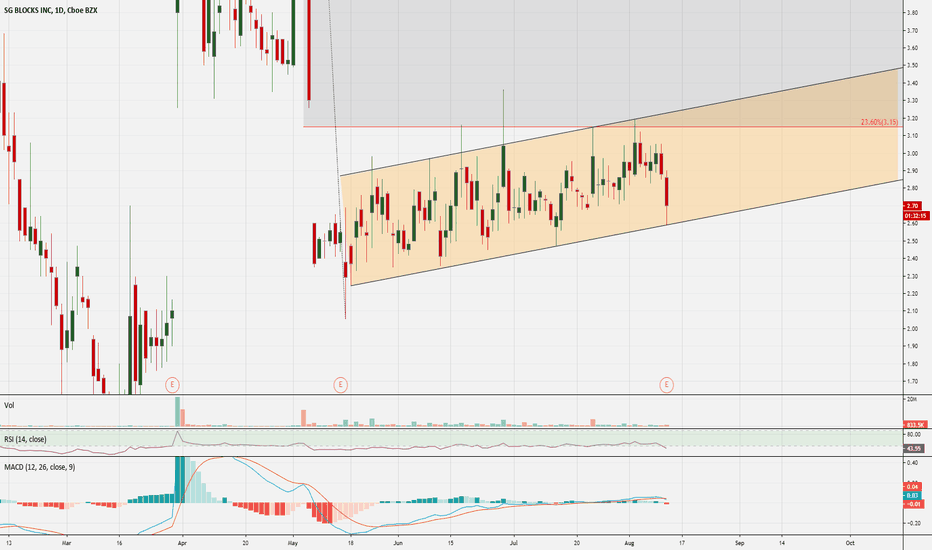Image resolution: width=932 pixels, height=550 pixels.
Task: Click the 0.40 MACD axis label
Action: [912, 463]
